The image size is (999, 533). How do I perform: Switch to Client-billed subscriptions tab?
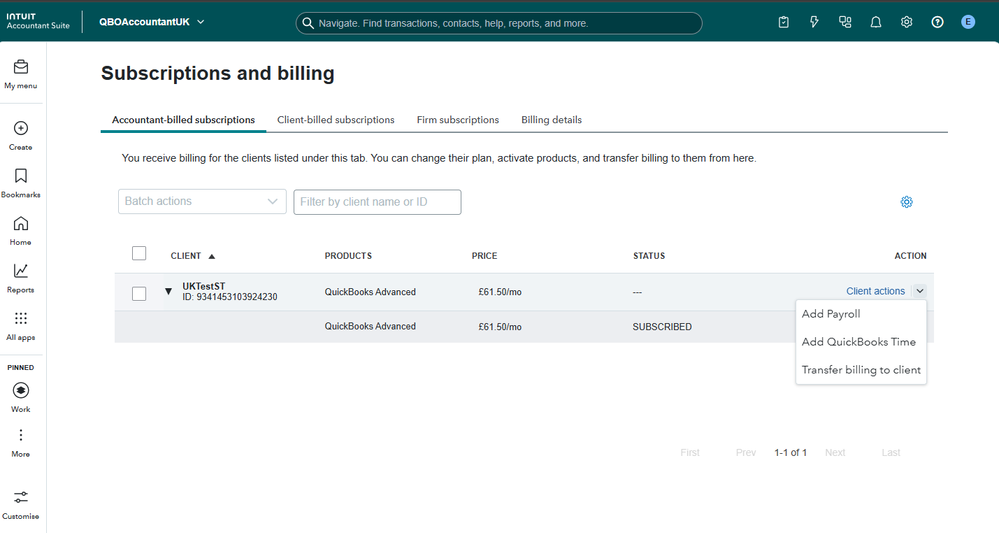336,120
